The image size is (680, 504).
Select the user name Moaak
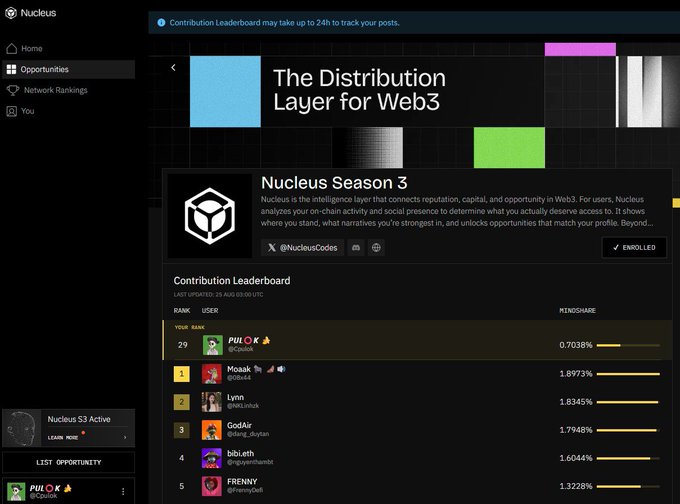point(239,369)
